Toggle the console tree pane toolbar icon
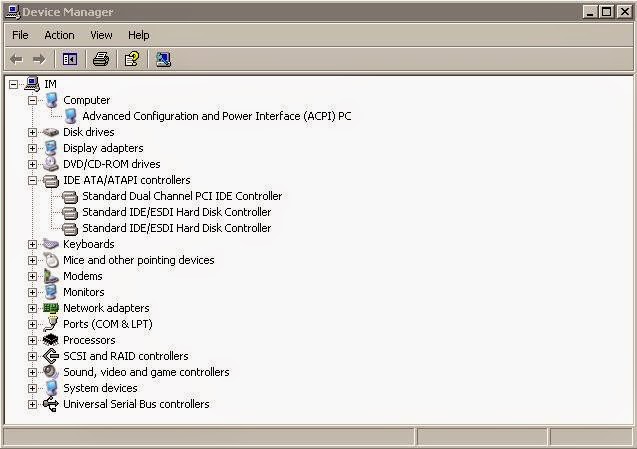 69,59
